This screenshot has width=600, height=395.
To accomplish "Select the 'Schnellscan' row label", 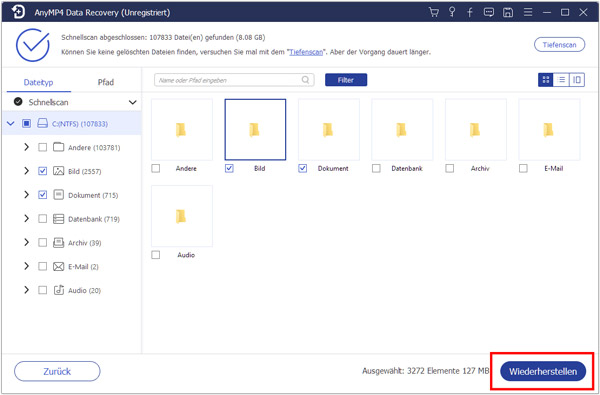I will [48, 102].
